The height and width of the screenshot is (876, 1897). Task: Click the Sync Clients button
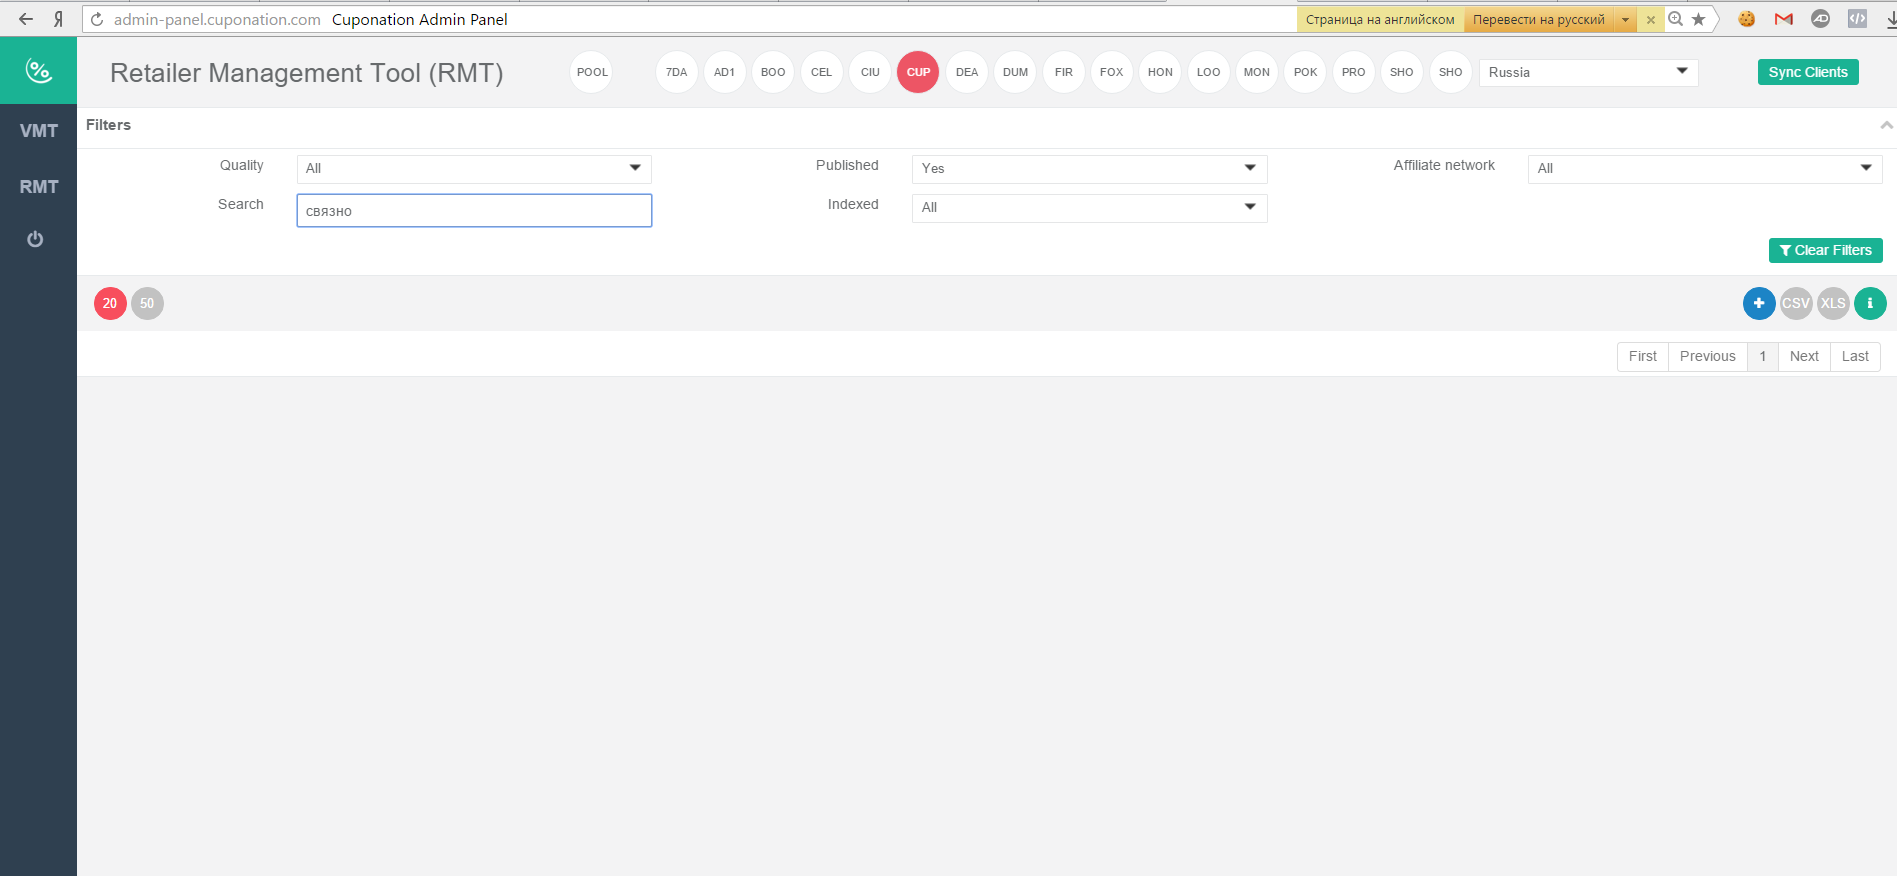coord(1808,72)
